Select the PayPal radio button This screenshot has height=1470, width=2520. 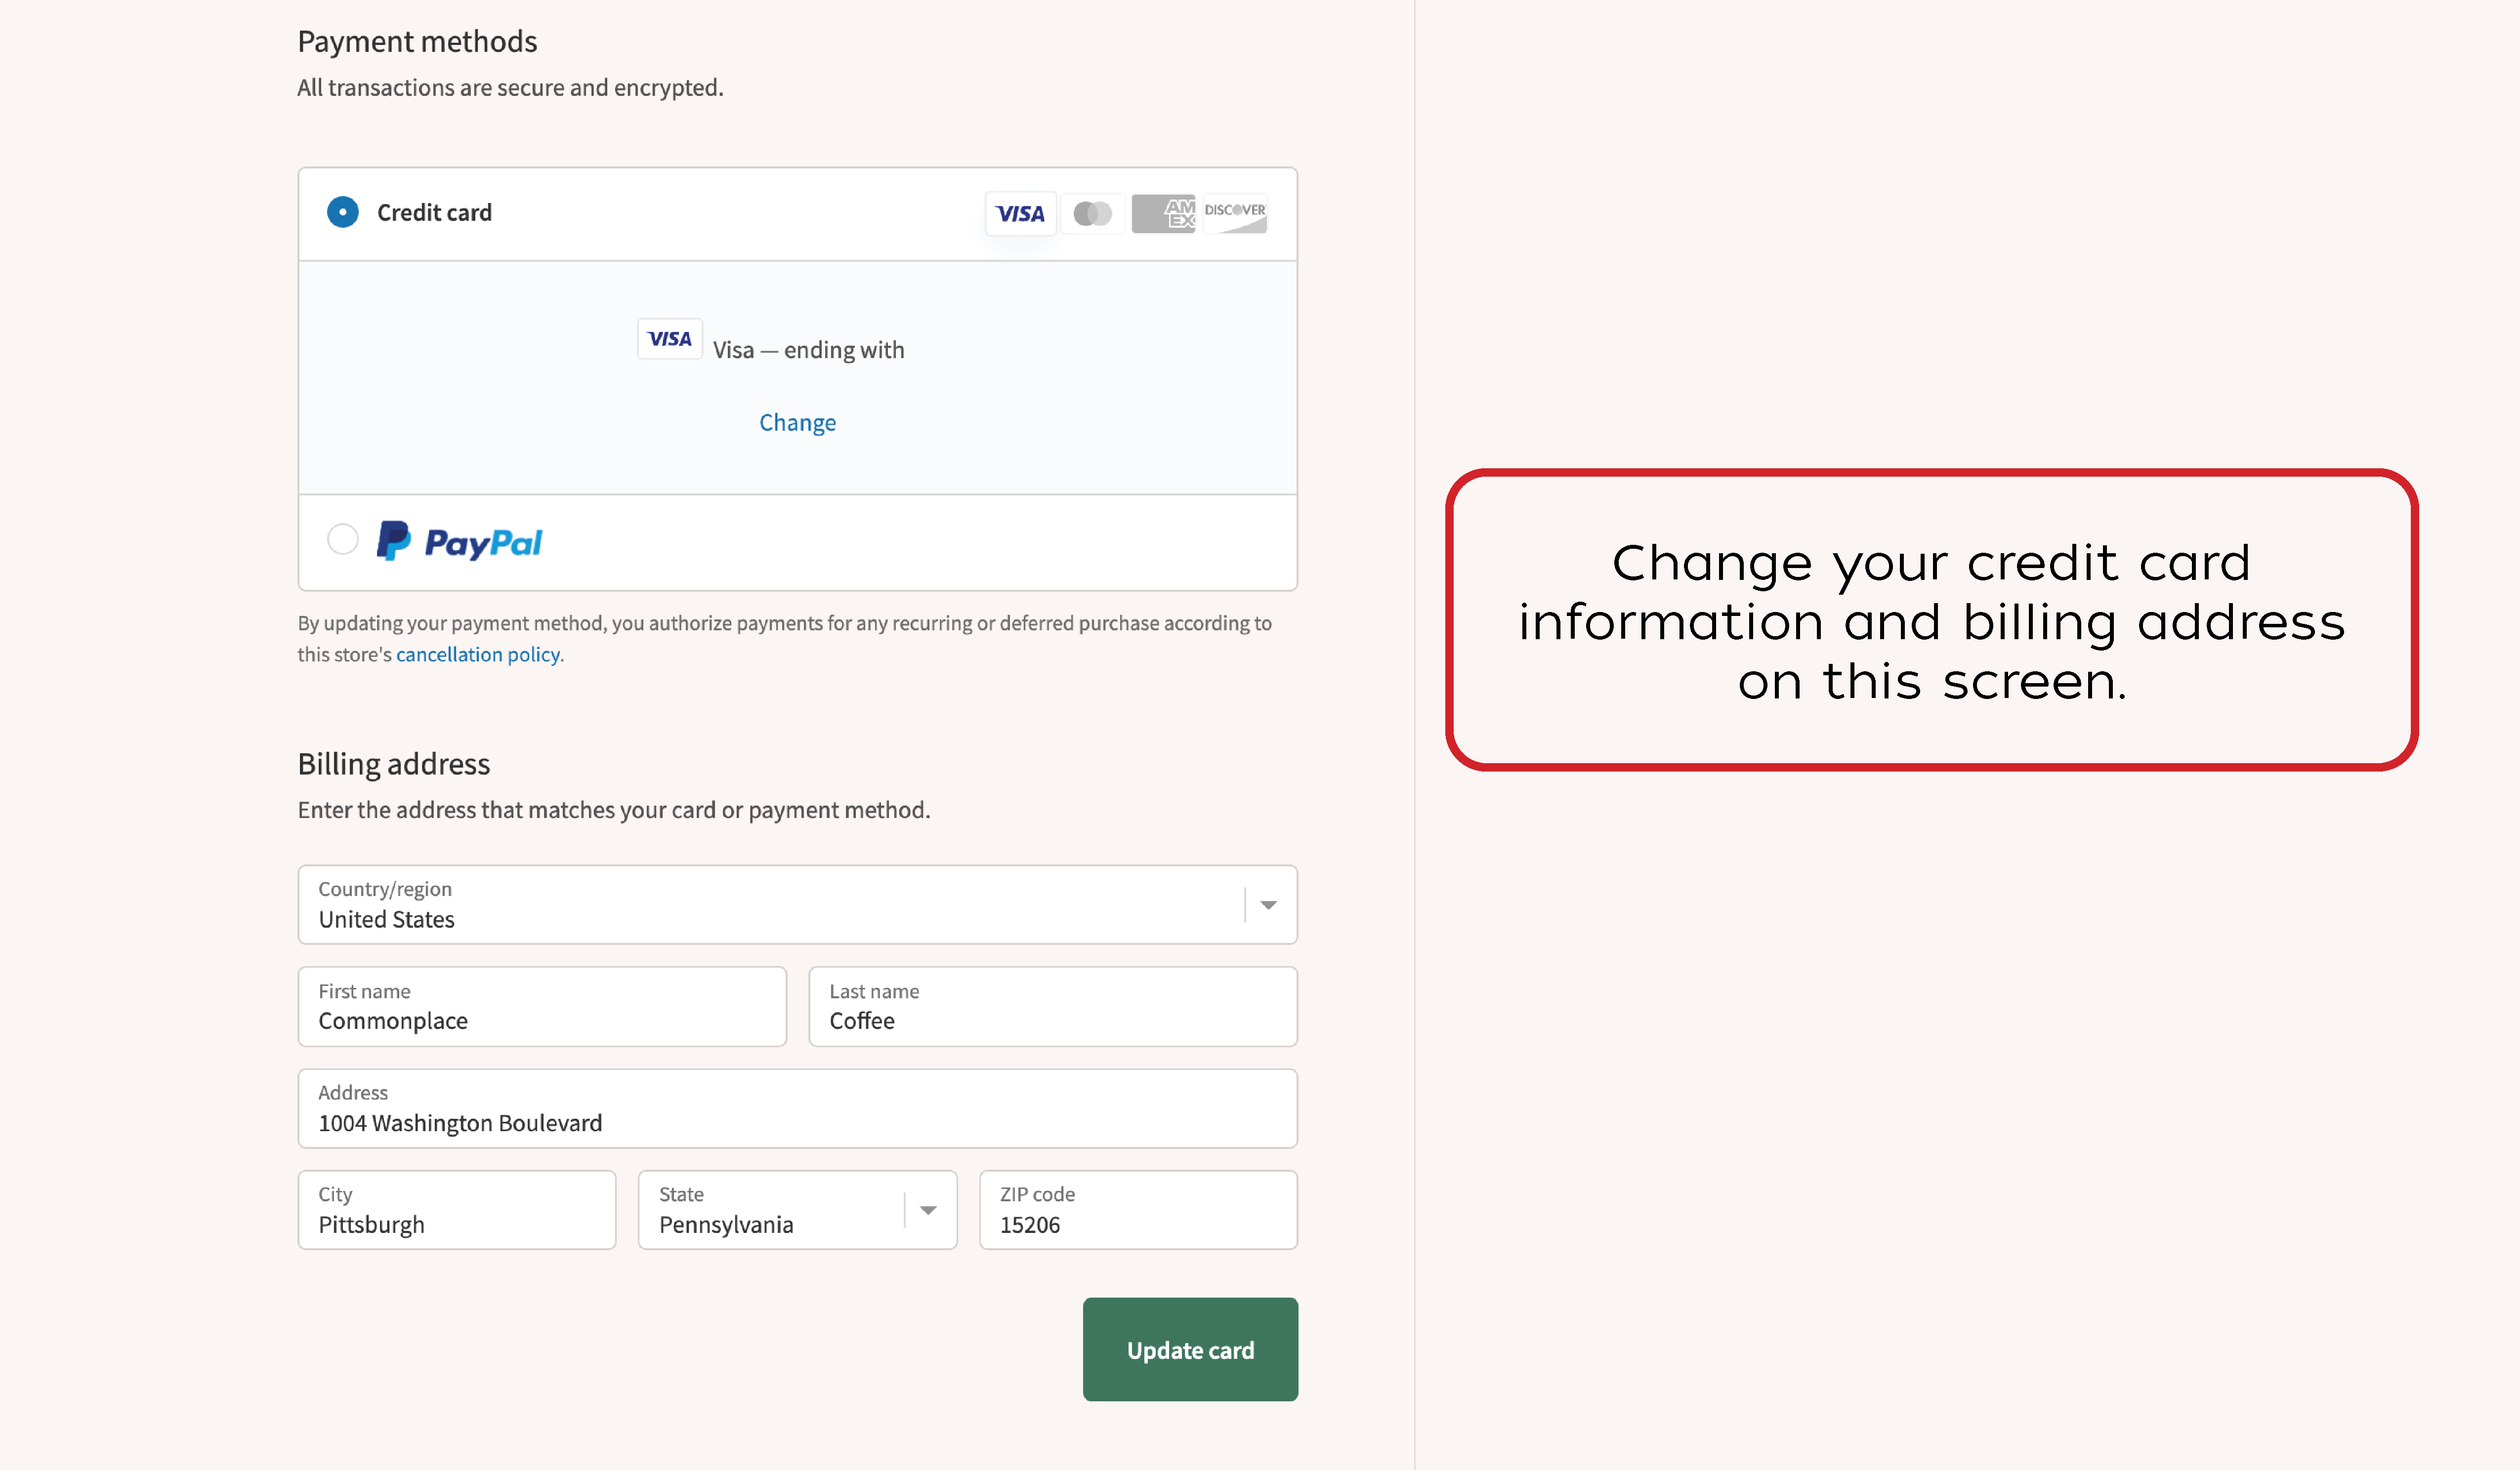click(x=343, y=540)
